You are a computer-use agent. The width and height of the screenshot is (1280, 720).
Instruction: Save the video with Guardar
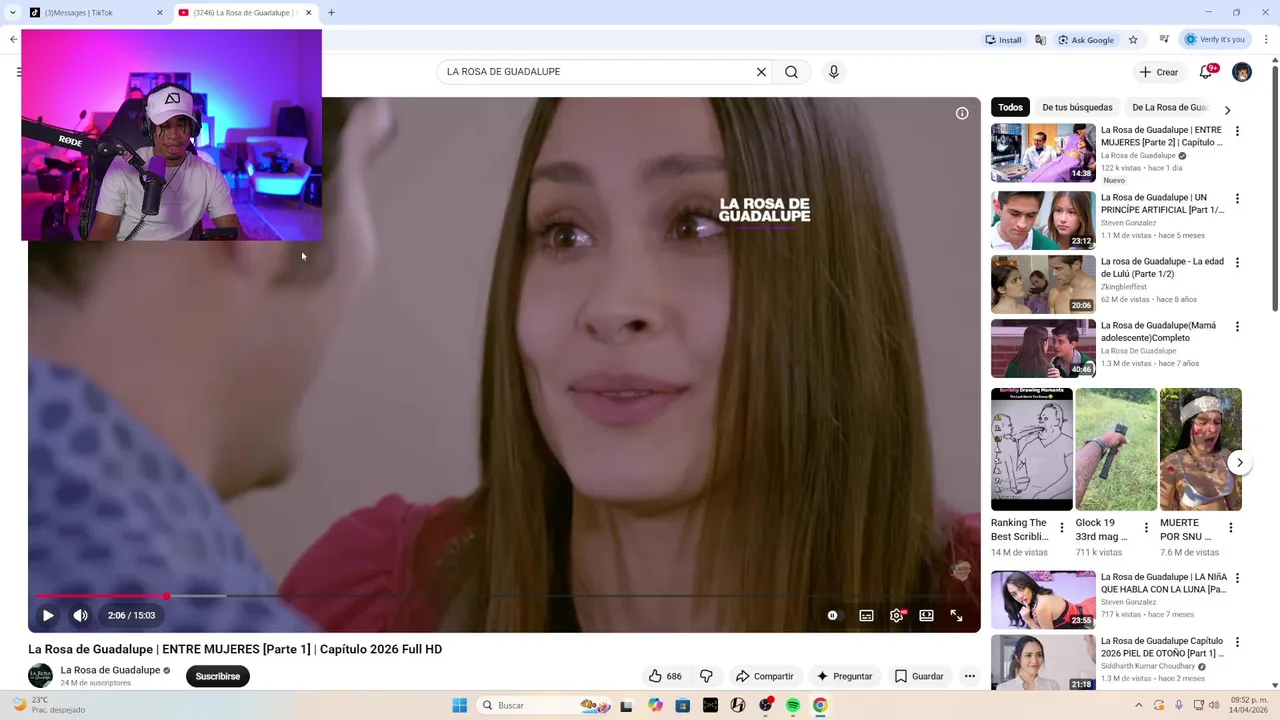coord(919,676)
